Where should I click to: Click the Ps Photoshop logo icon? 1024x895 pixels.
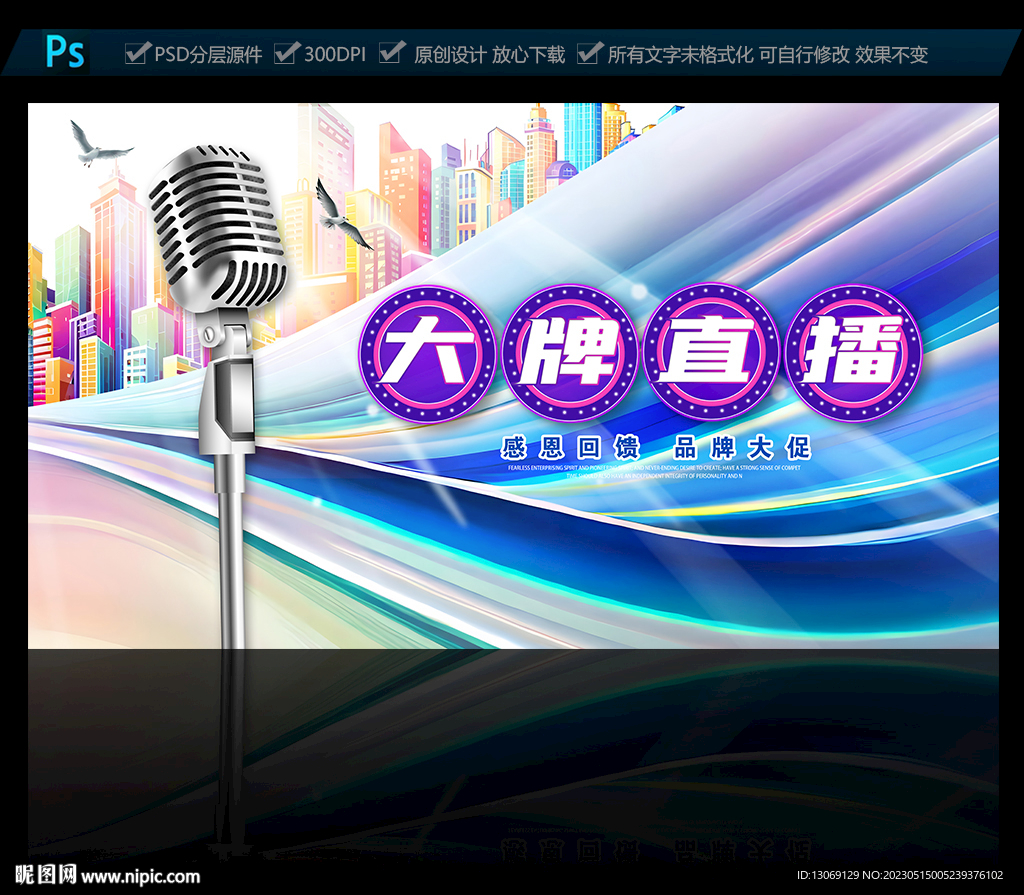point(66,52)
